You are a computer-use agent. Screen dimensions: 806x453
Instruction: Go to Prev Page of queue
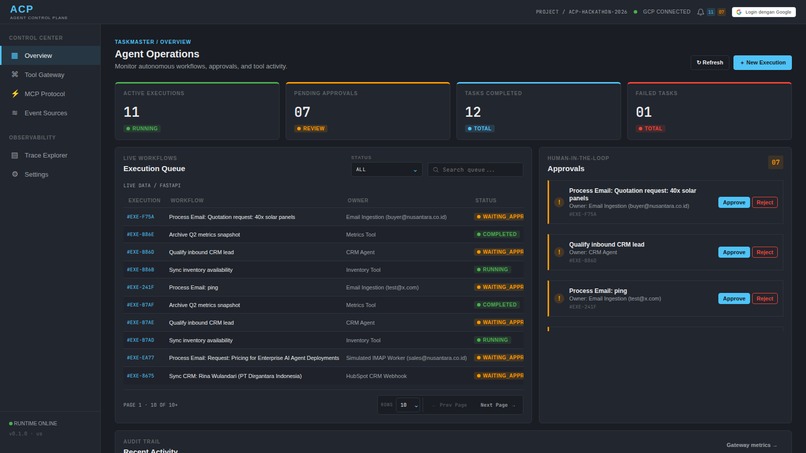(450, 405)
